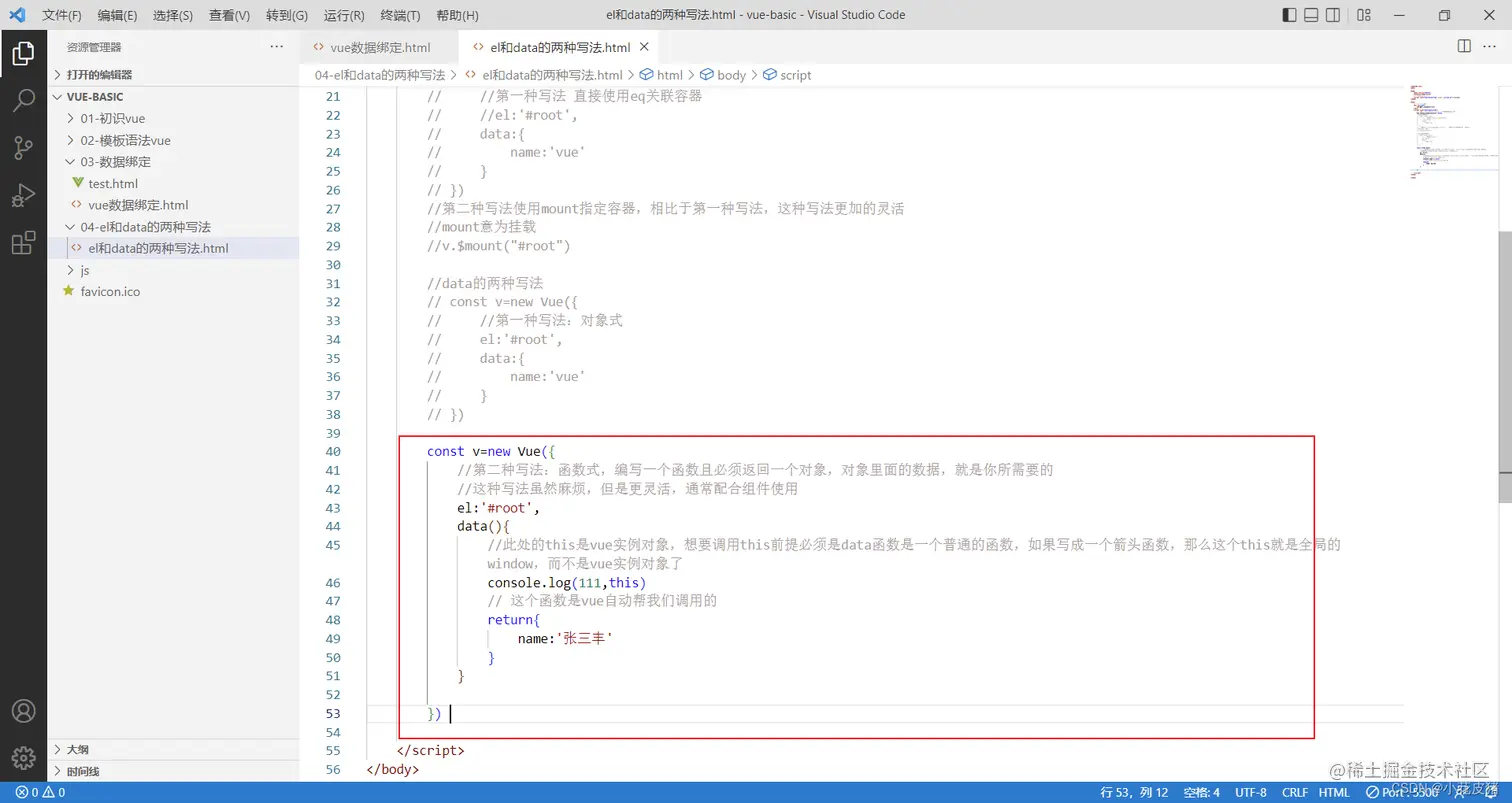Switch to the vue数据绑定.html tab

tap(379, 47)
